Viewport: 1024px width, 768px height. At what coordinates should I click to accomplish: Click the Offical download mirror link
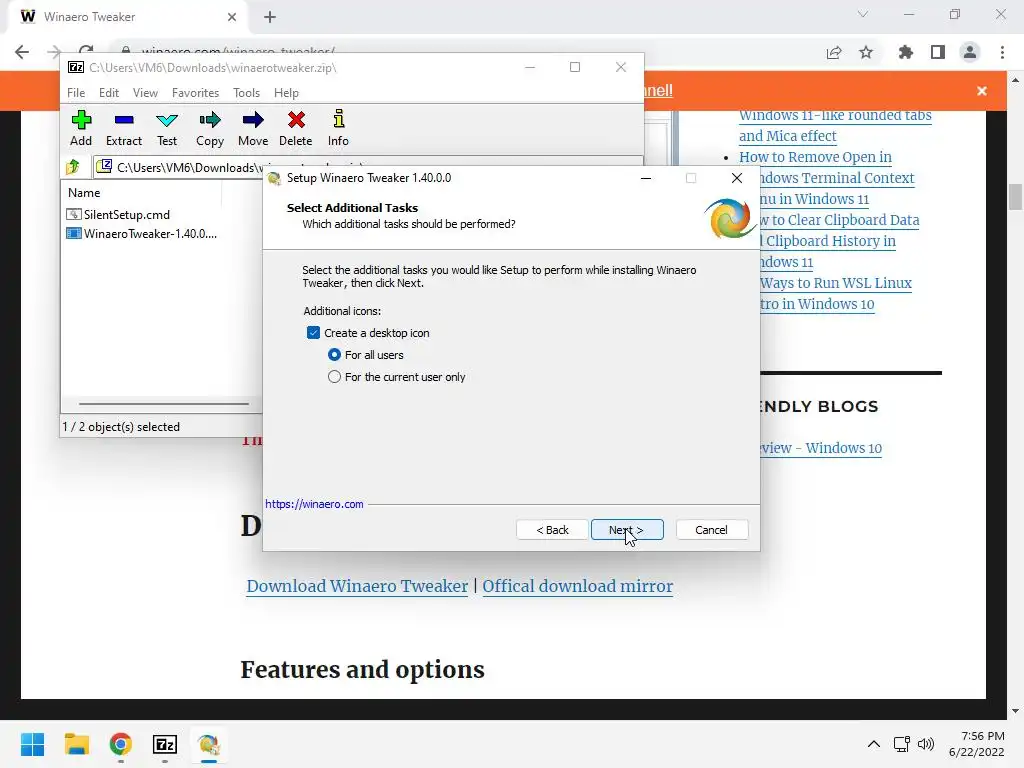[577, 586]
